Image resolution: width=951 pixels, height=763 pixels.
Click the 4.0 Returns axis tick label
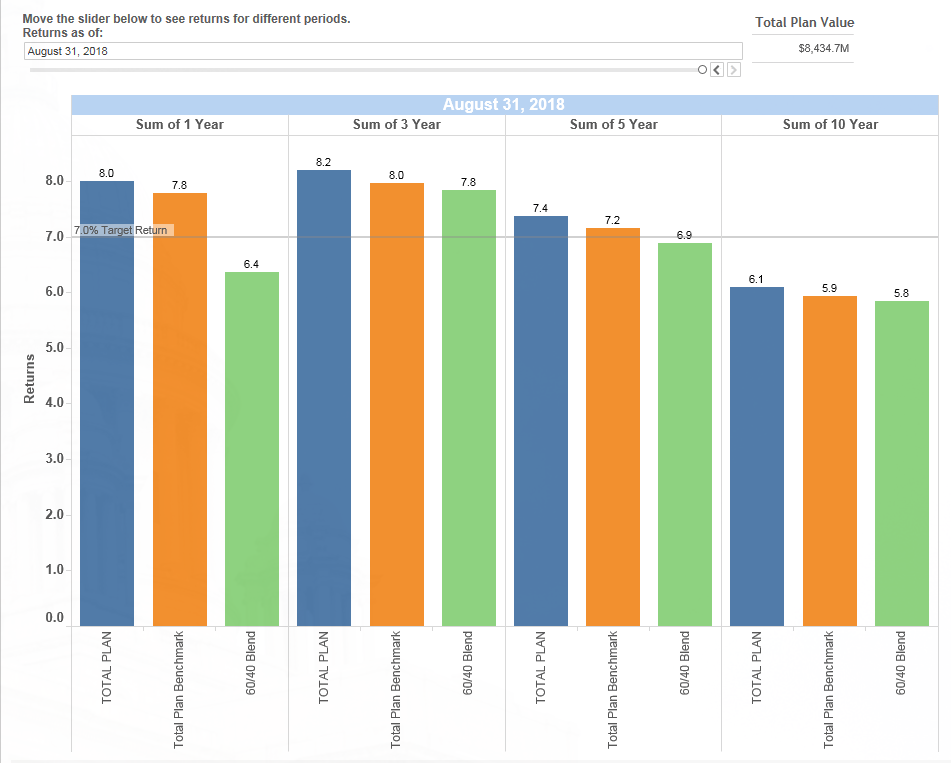click(55, 403)
